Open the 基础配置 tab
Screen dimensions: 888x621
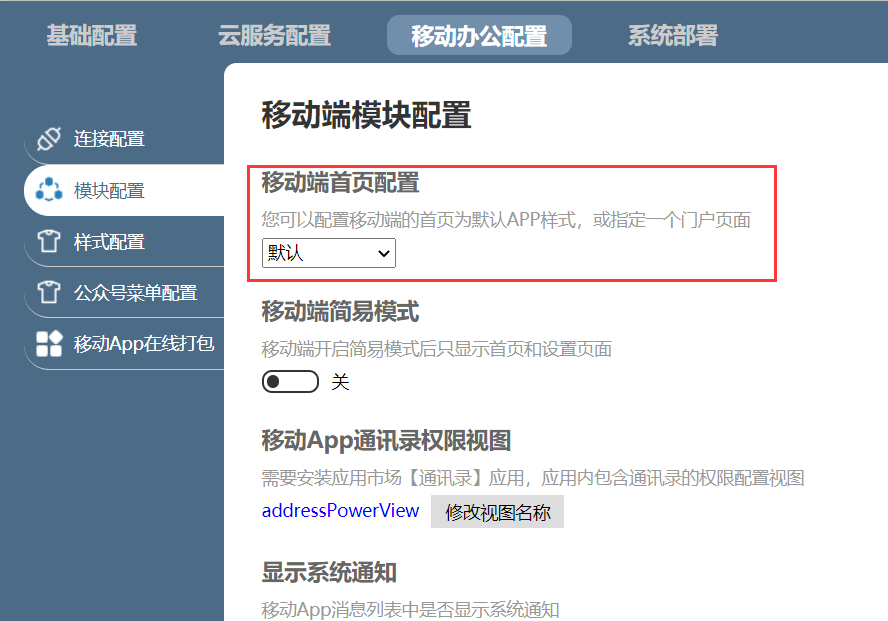pyautogui.click(x=92, y=35)
